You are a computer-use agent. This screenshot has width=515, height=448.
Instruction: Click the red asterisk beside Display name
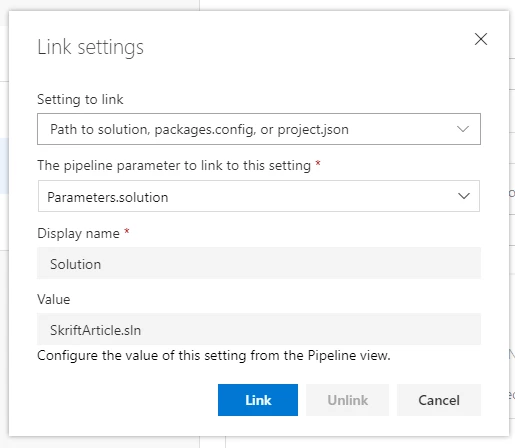click(x=127, y=231)
